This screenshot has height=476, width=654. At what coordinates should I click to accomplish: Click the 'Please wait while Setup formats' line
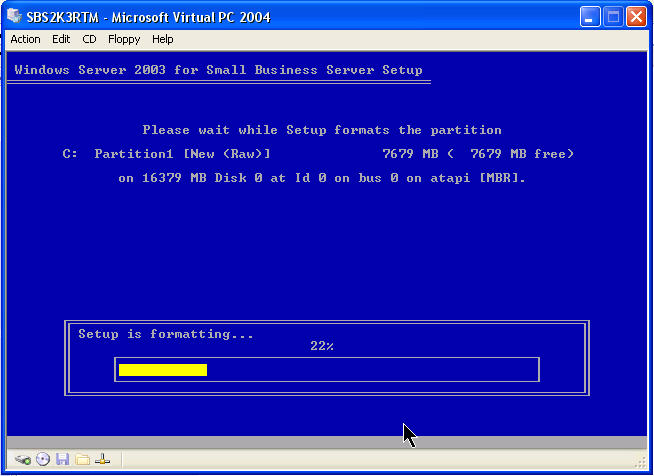(322, 130)
